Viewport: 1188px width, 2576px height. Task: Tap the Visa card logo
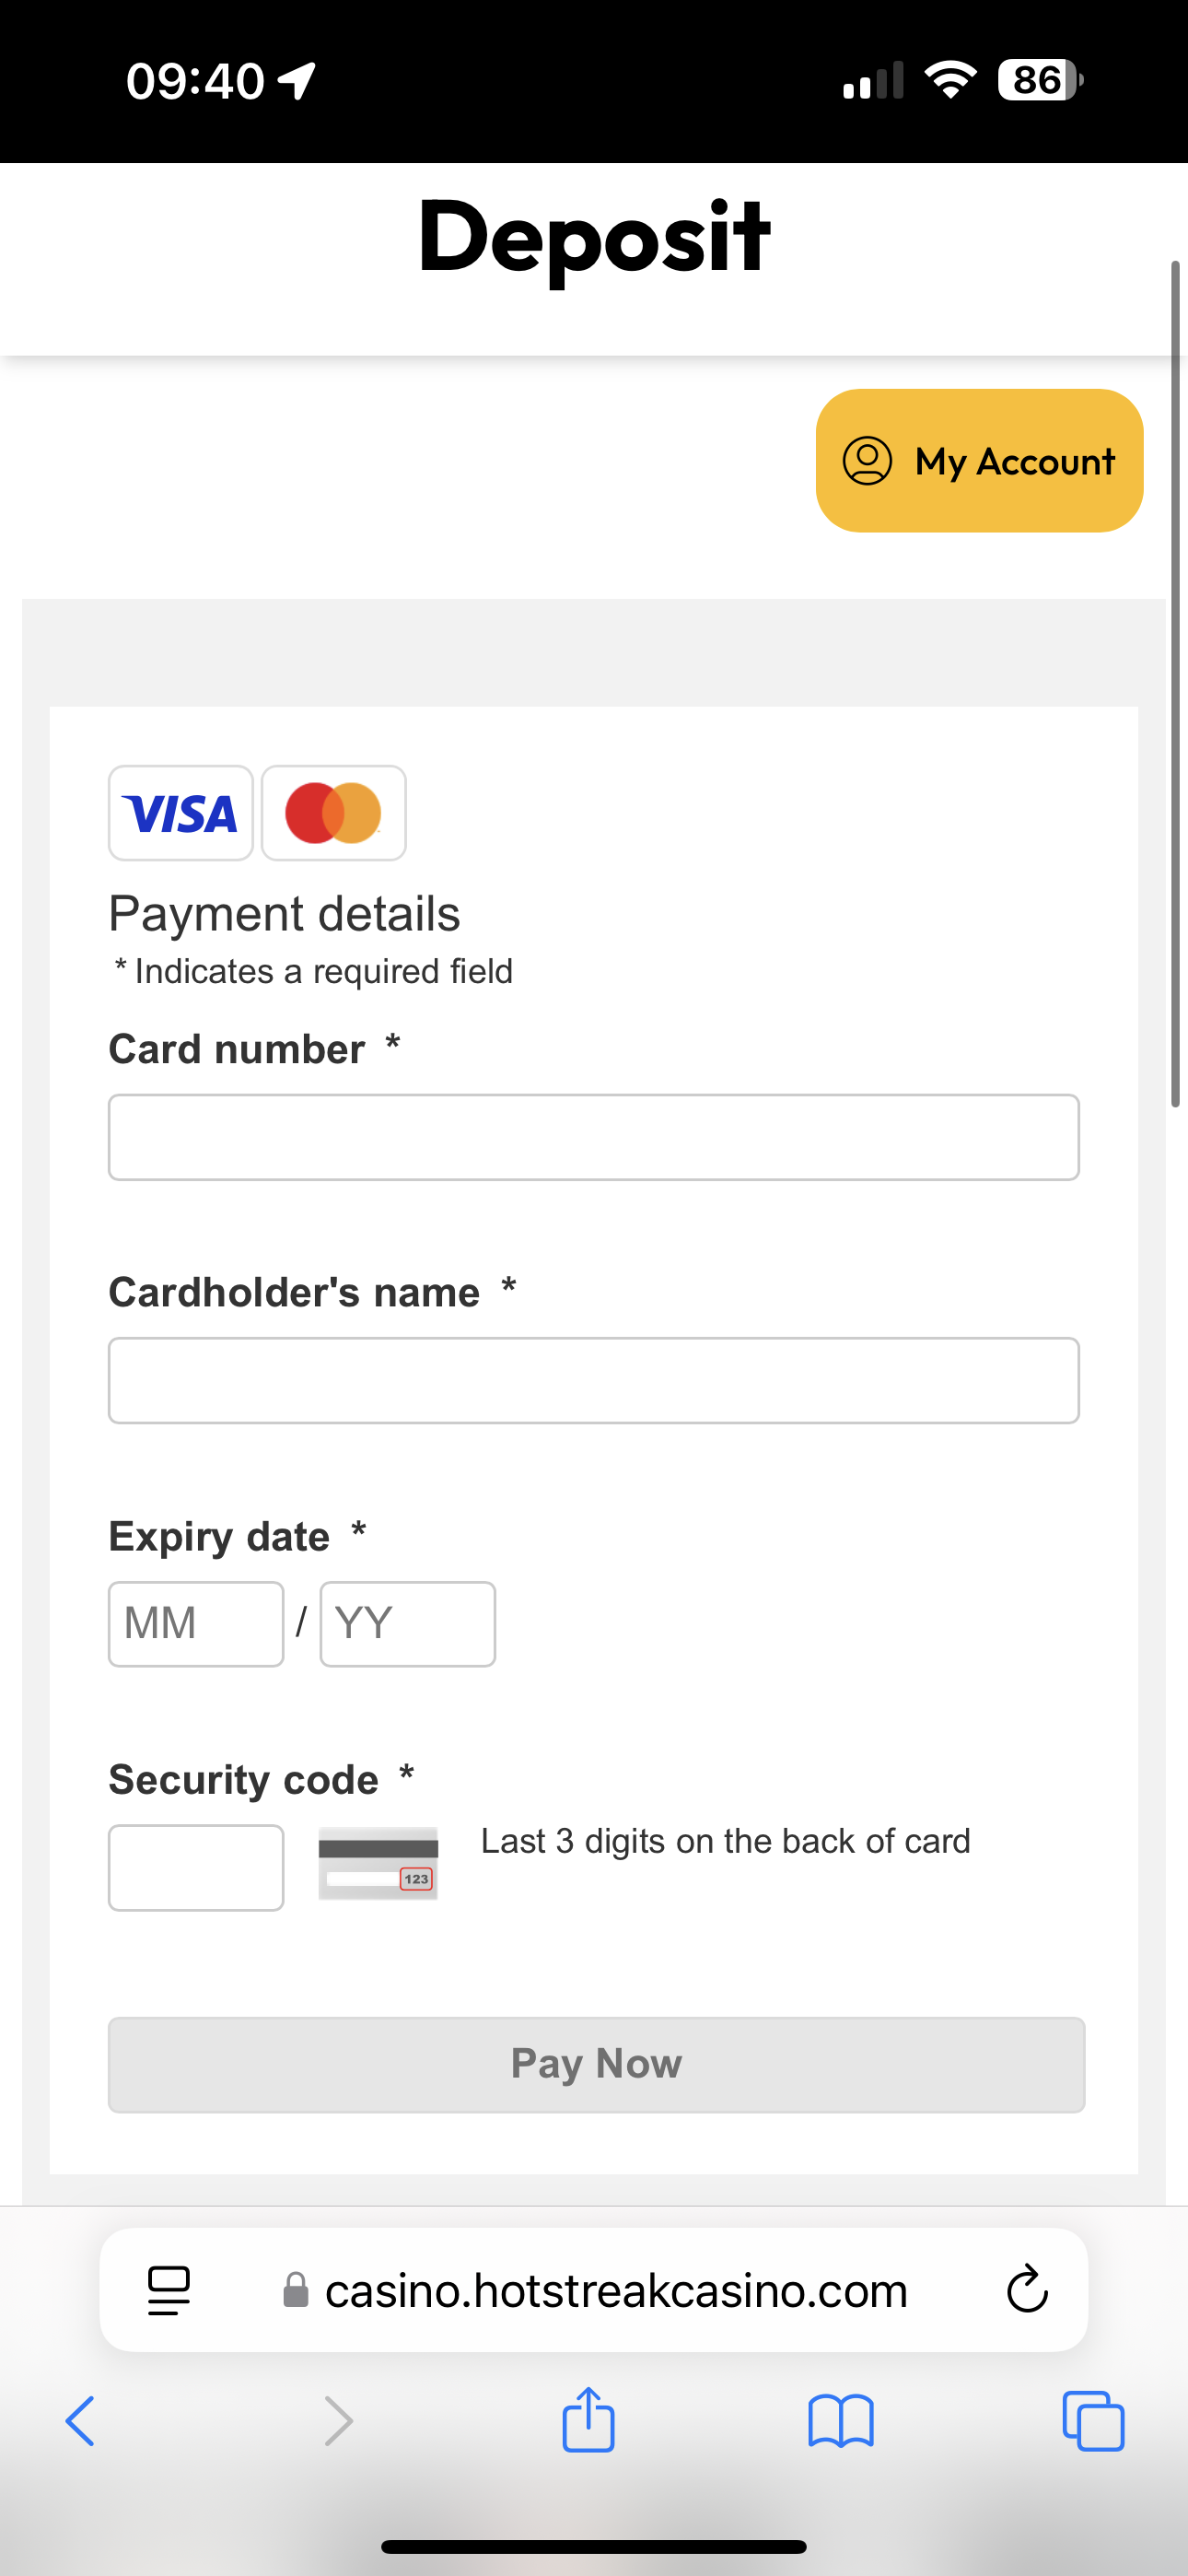pyautogui.click(x=180, y=813)
